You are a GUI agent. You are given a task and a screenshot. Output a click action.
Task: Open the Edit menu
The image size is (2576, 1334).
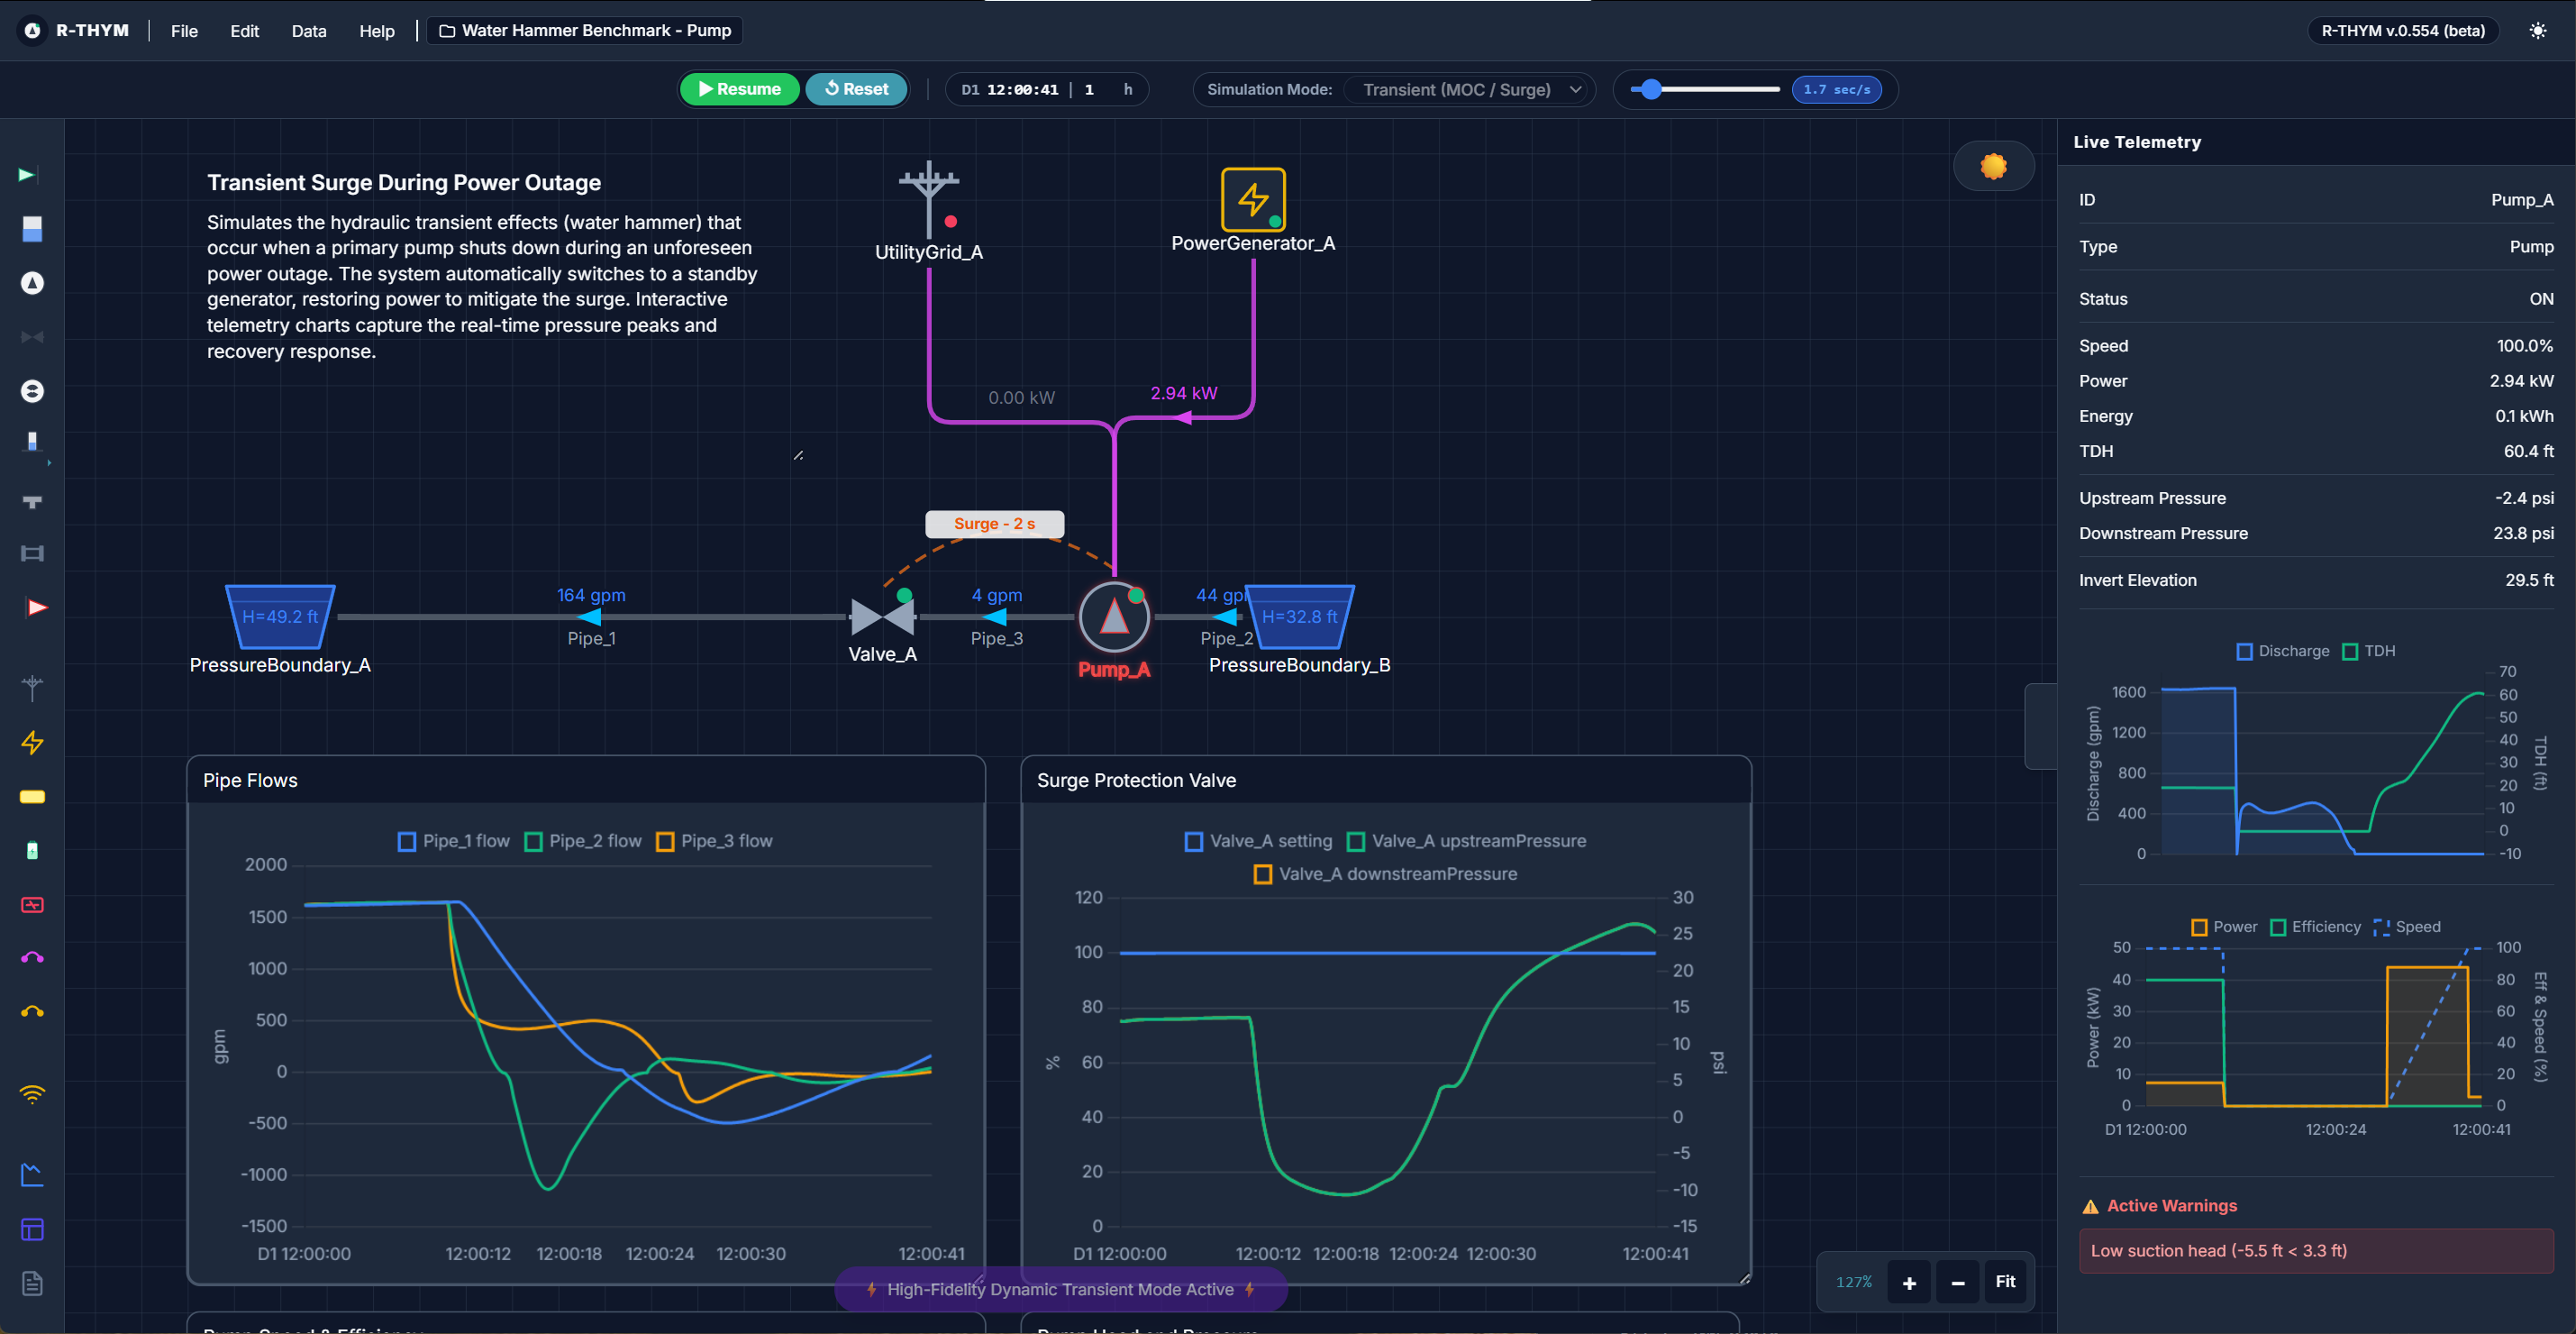pos(244,31)
